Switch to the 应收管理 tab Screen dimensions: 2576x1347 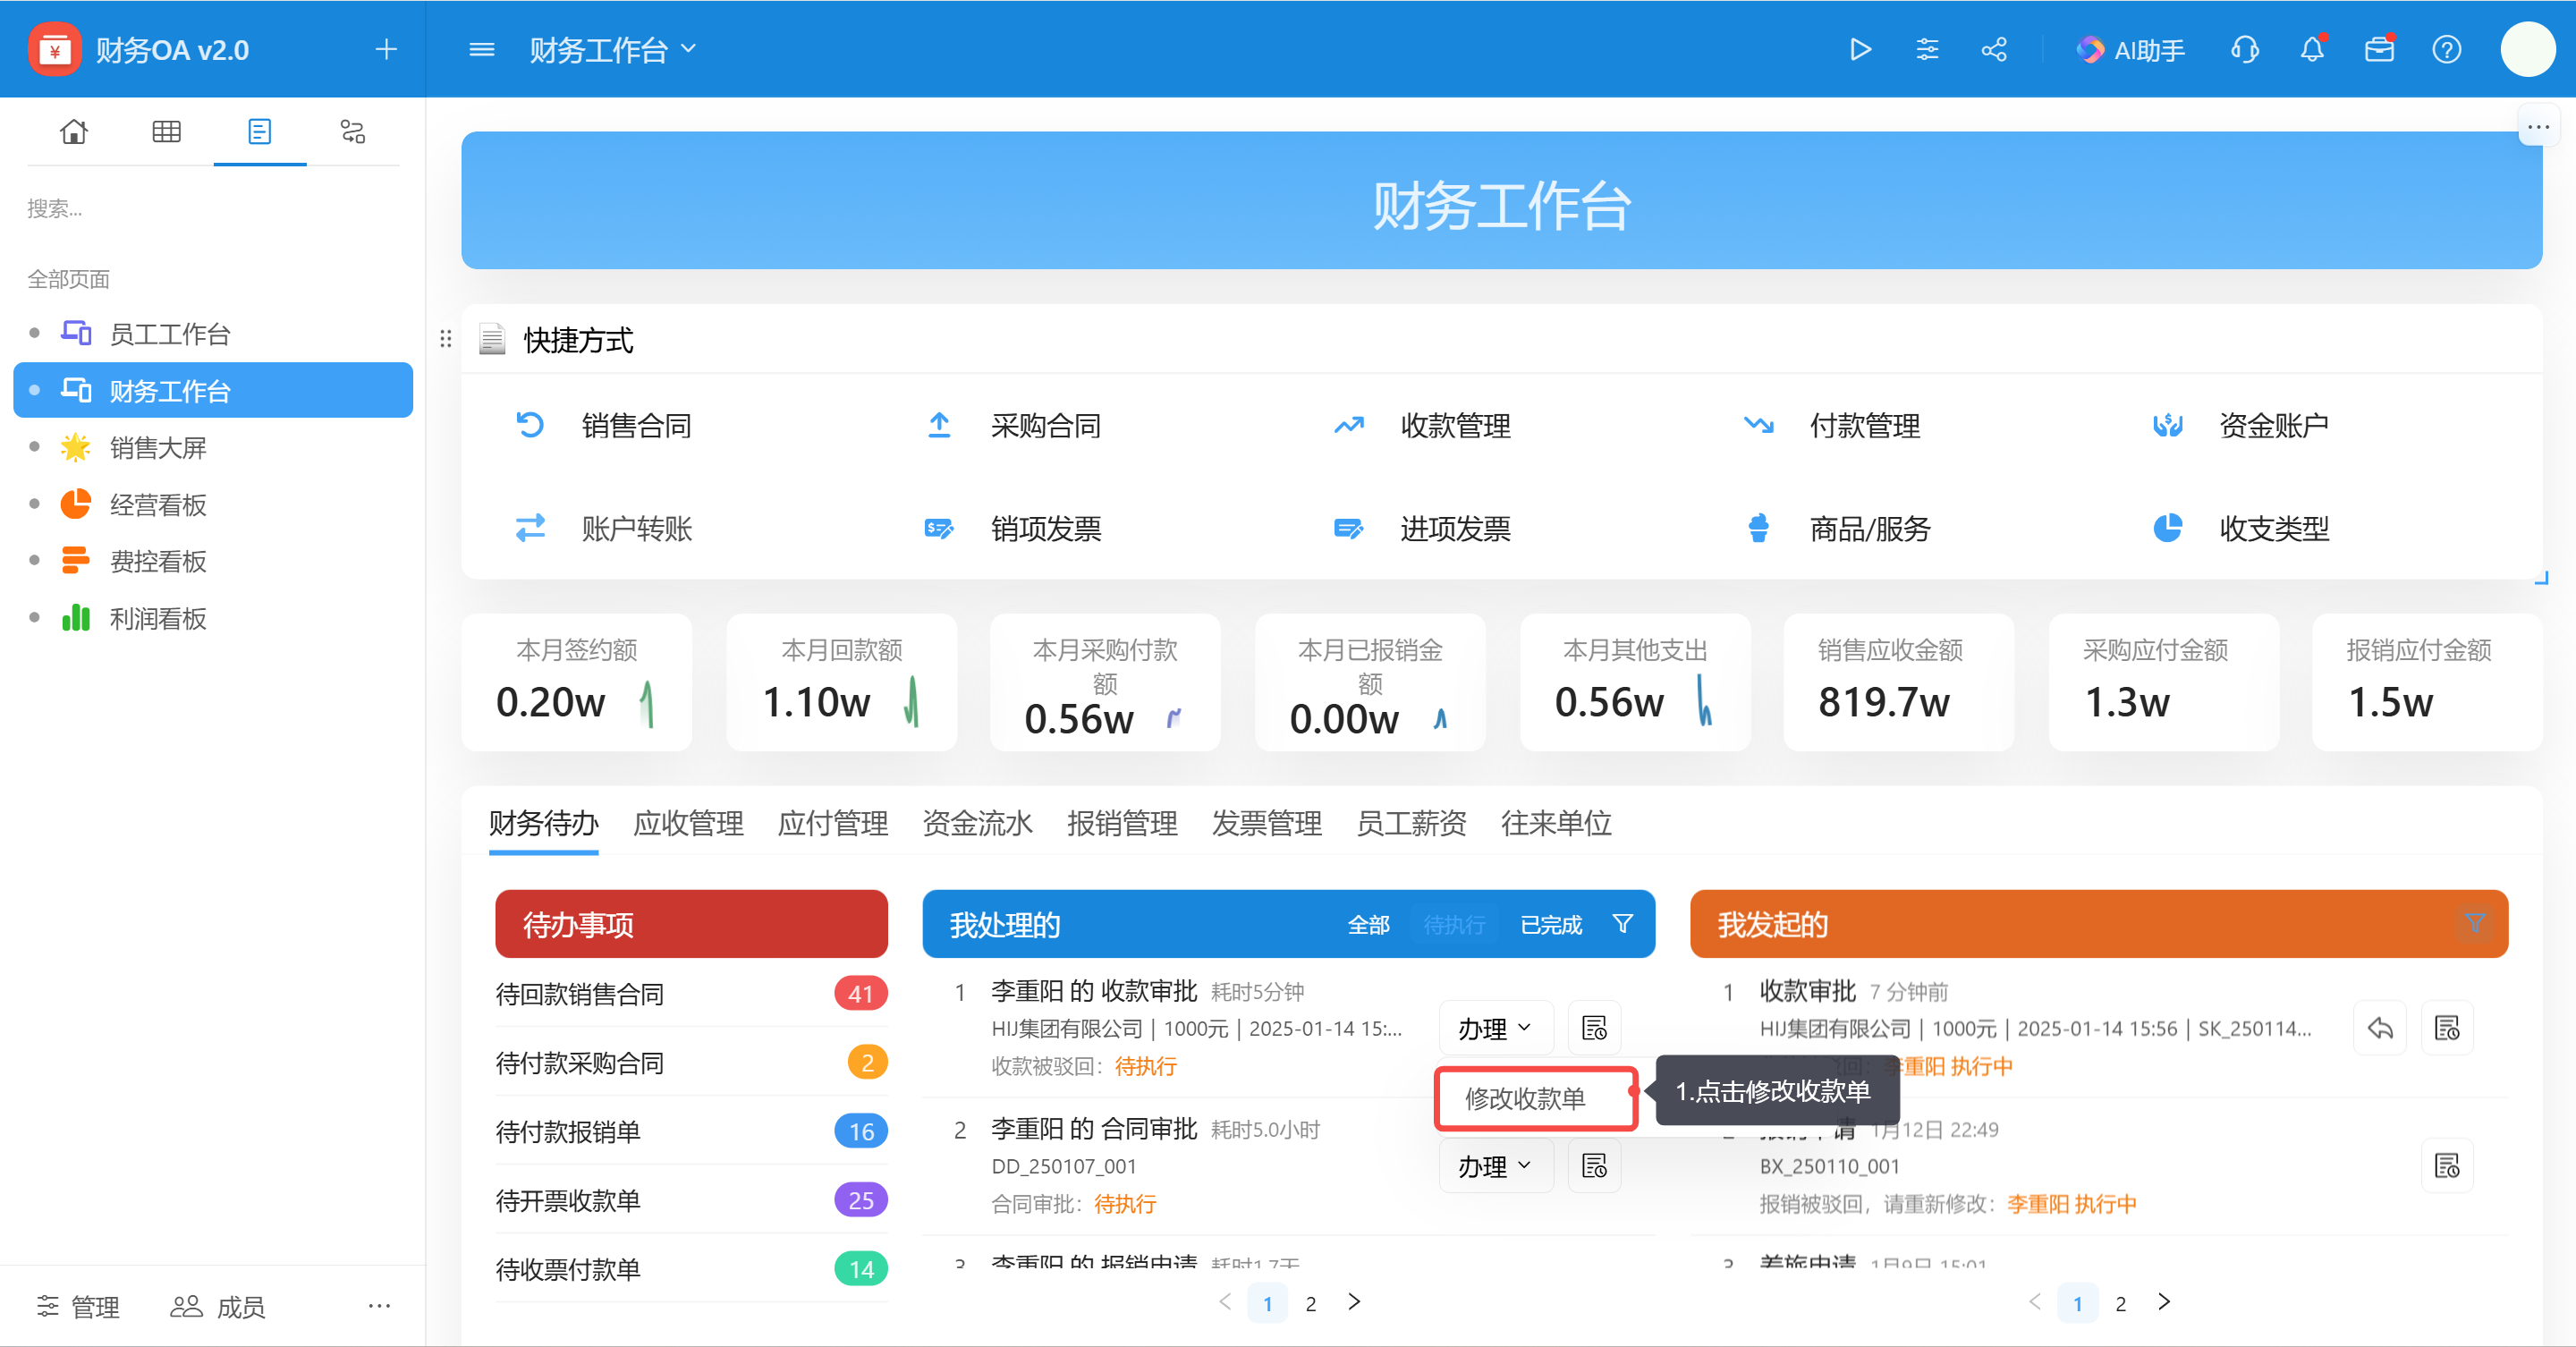(x=688, y=823)
